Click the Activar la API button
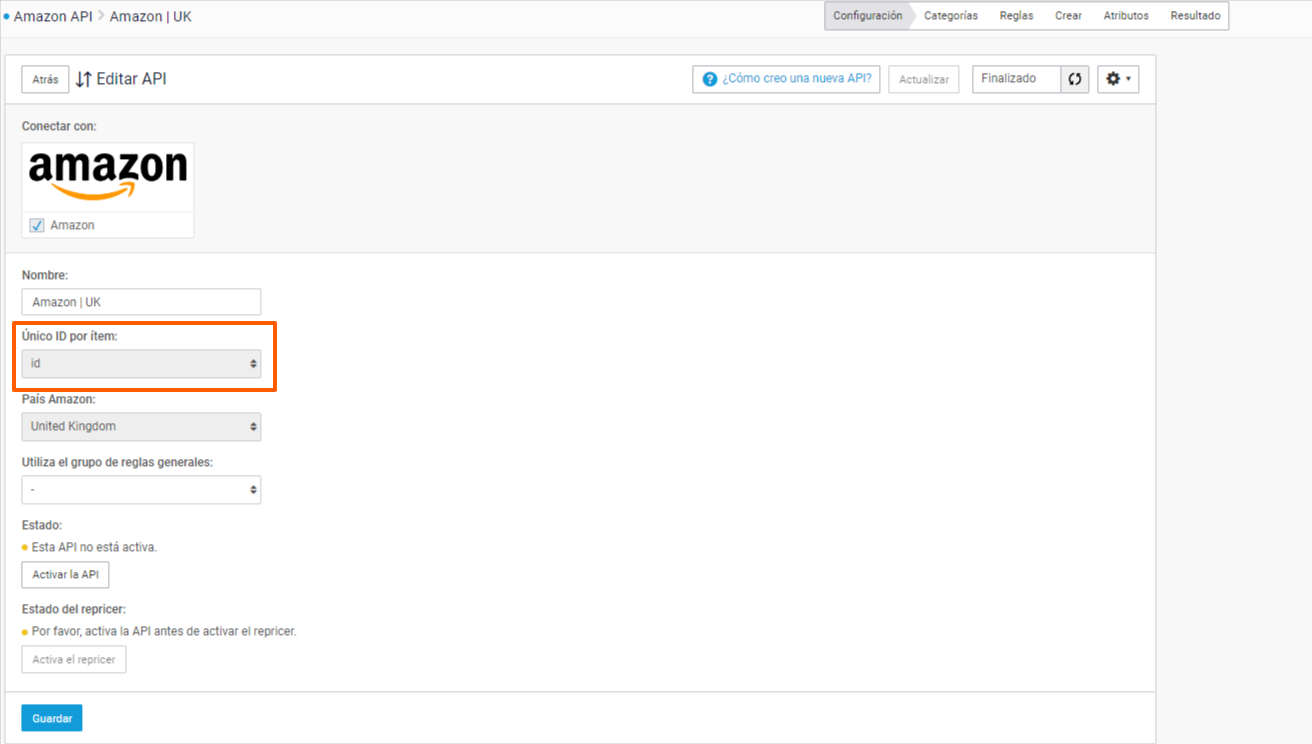This screenshot has height=744, width=1312. click(66, 575)
